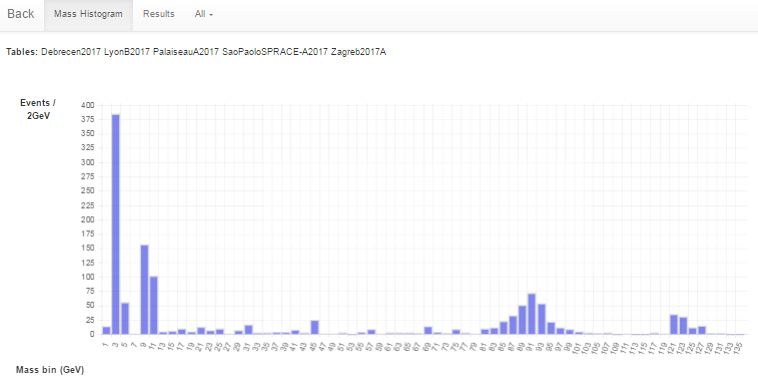
Task: Click the SaoPaoloSPRACE-A2017 table name
Action: point(275,52)
